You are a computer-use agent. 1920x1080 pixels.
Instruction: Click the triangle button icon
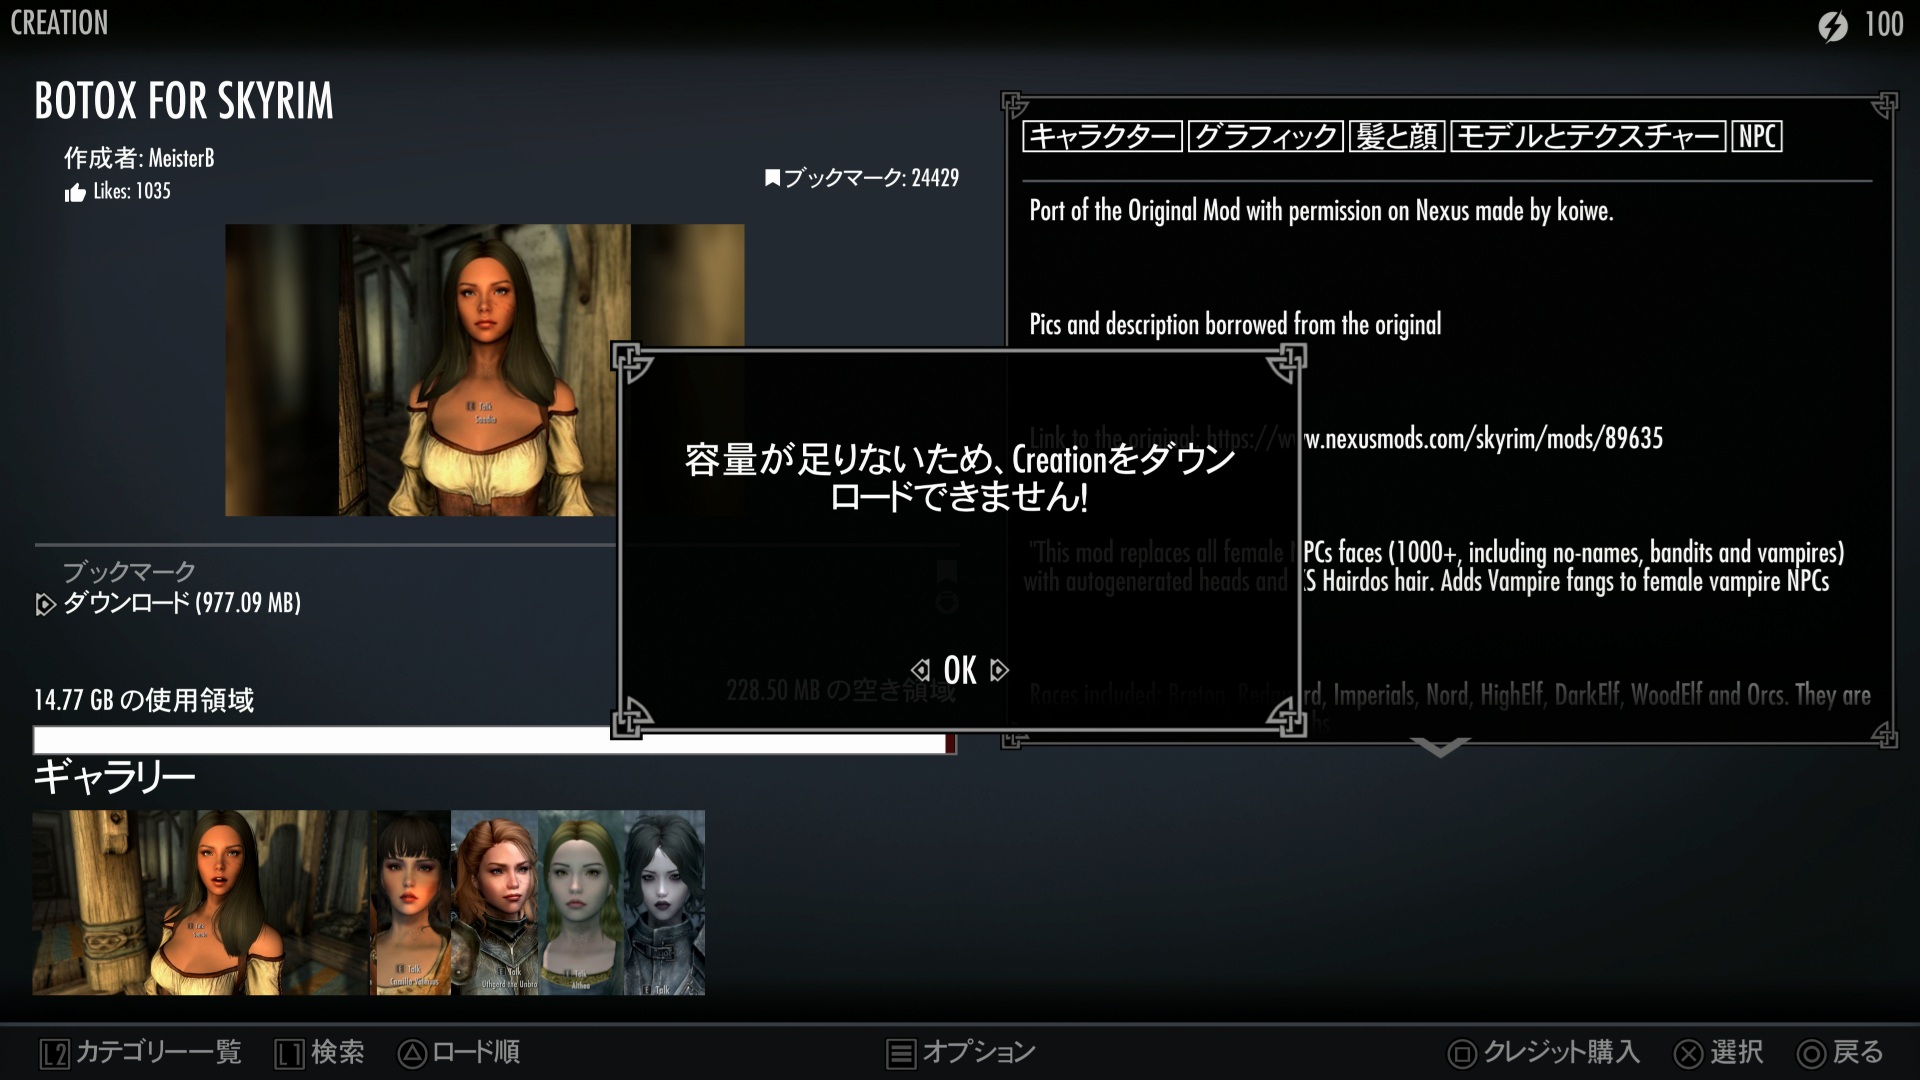click(x=412, y=1053)
